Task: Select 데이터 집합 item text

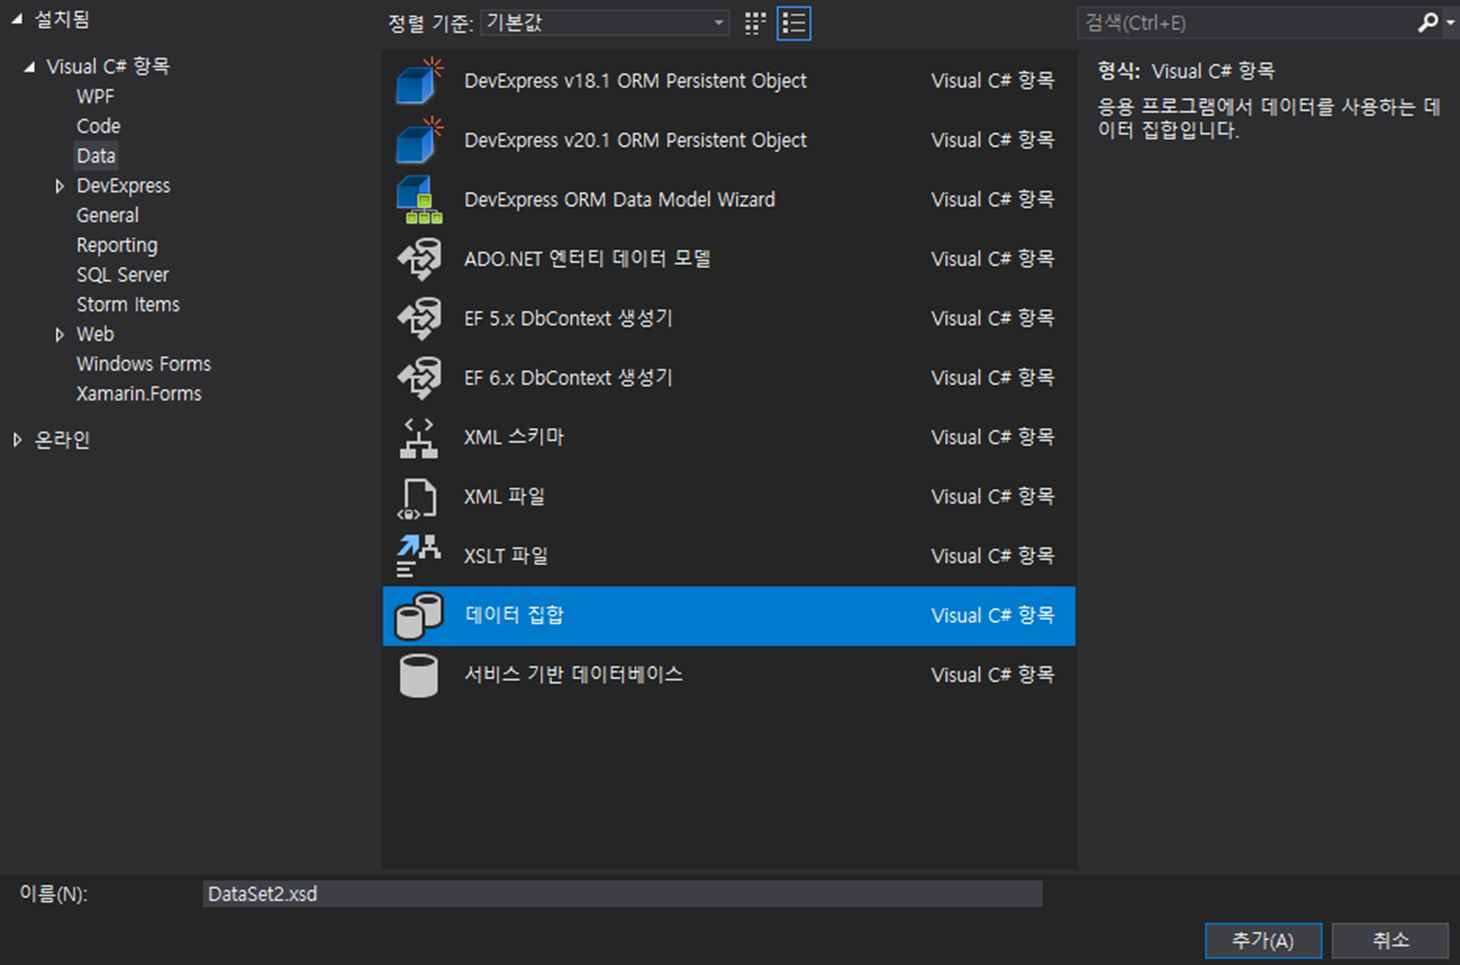Action: click(514, 616)
